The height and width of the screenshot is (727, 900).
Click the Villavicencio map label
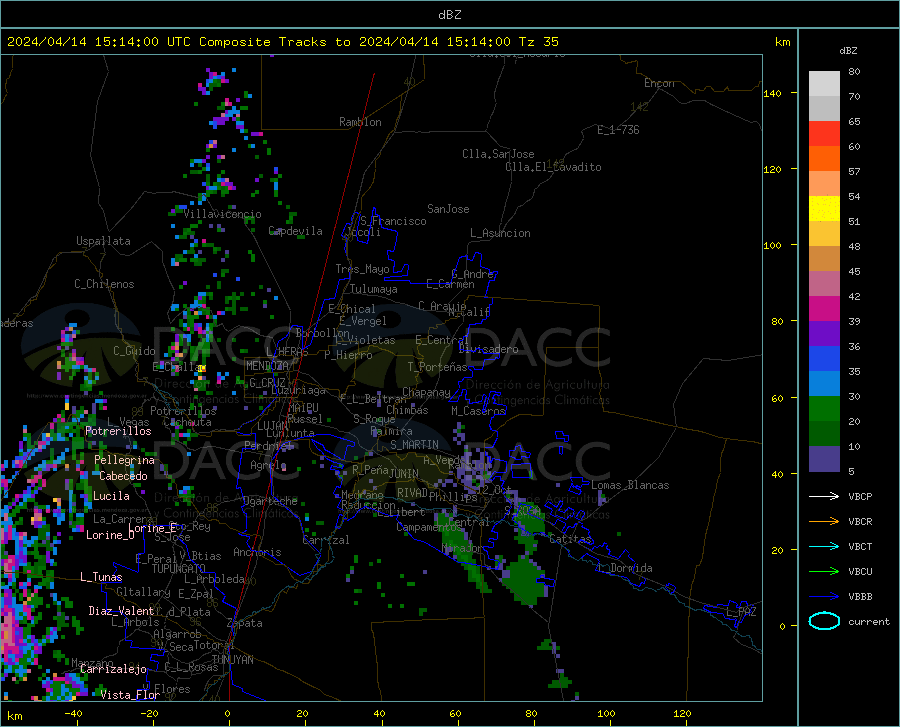223,214
